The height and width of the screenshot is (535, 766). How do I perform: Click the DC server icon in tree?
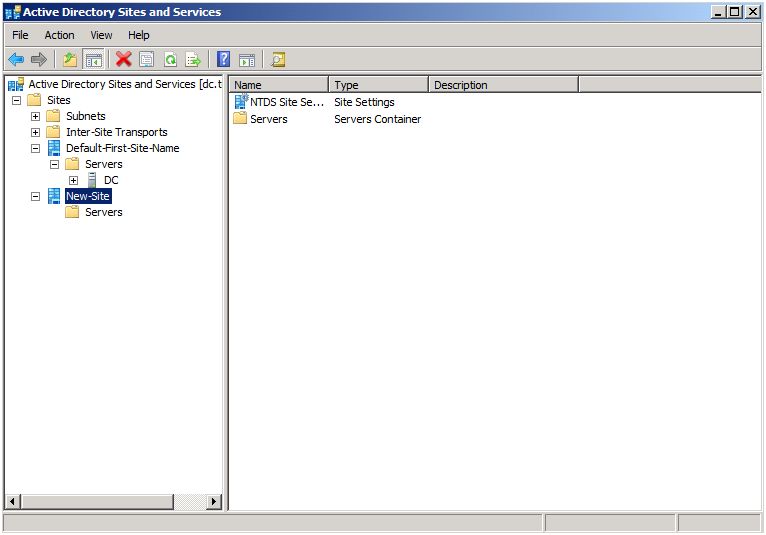click(x=91, y=180)
